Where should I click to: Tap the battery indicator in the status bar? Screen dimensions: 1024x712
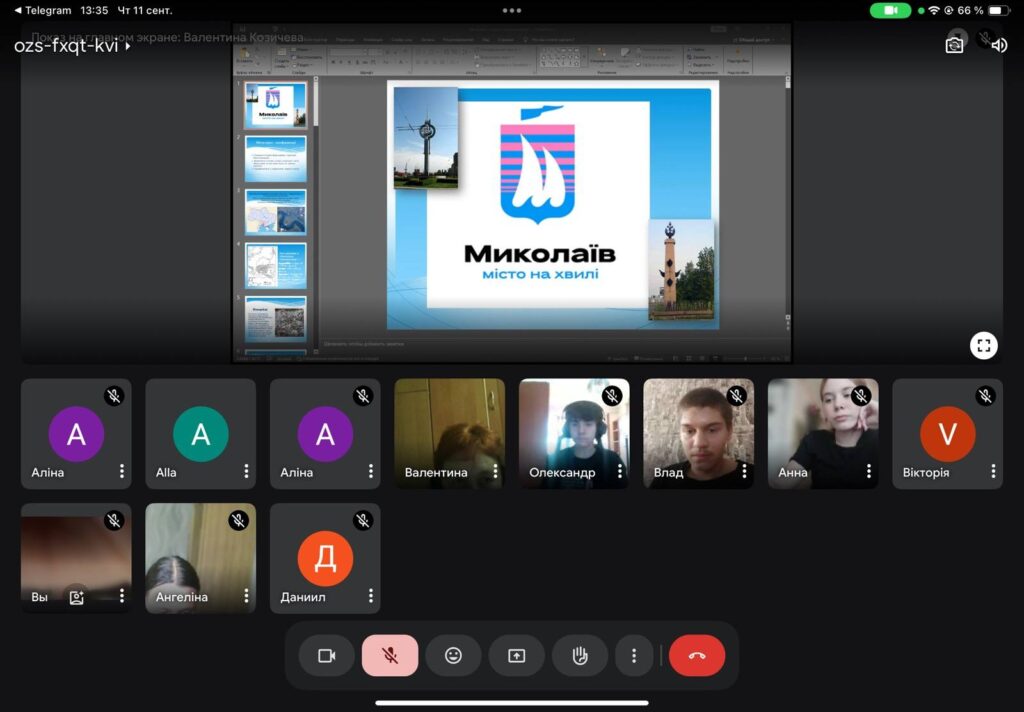click(x=999, y=10)
